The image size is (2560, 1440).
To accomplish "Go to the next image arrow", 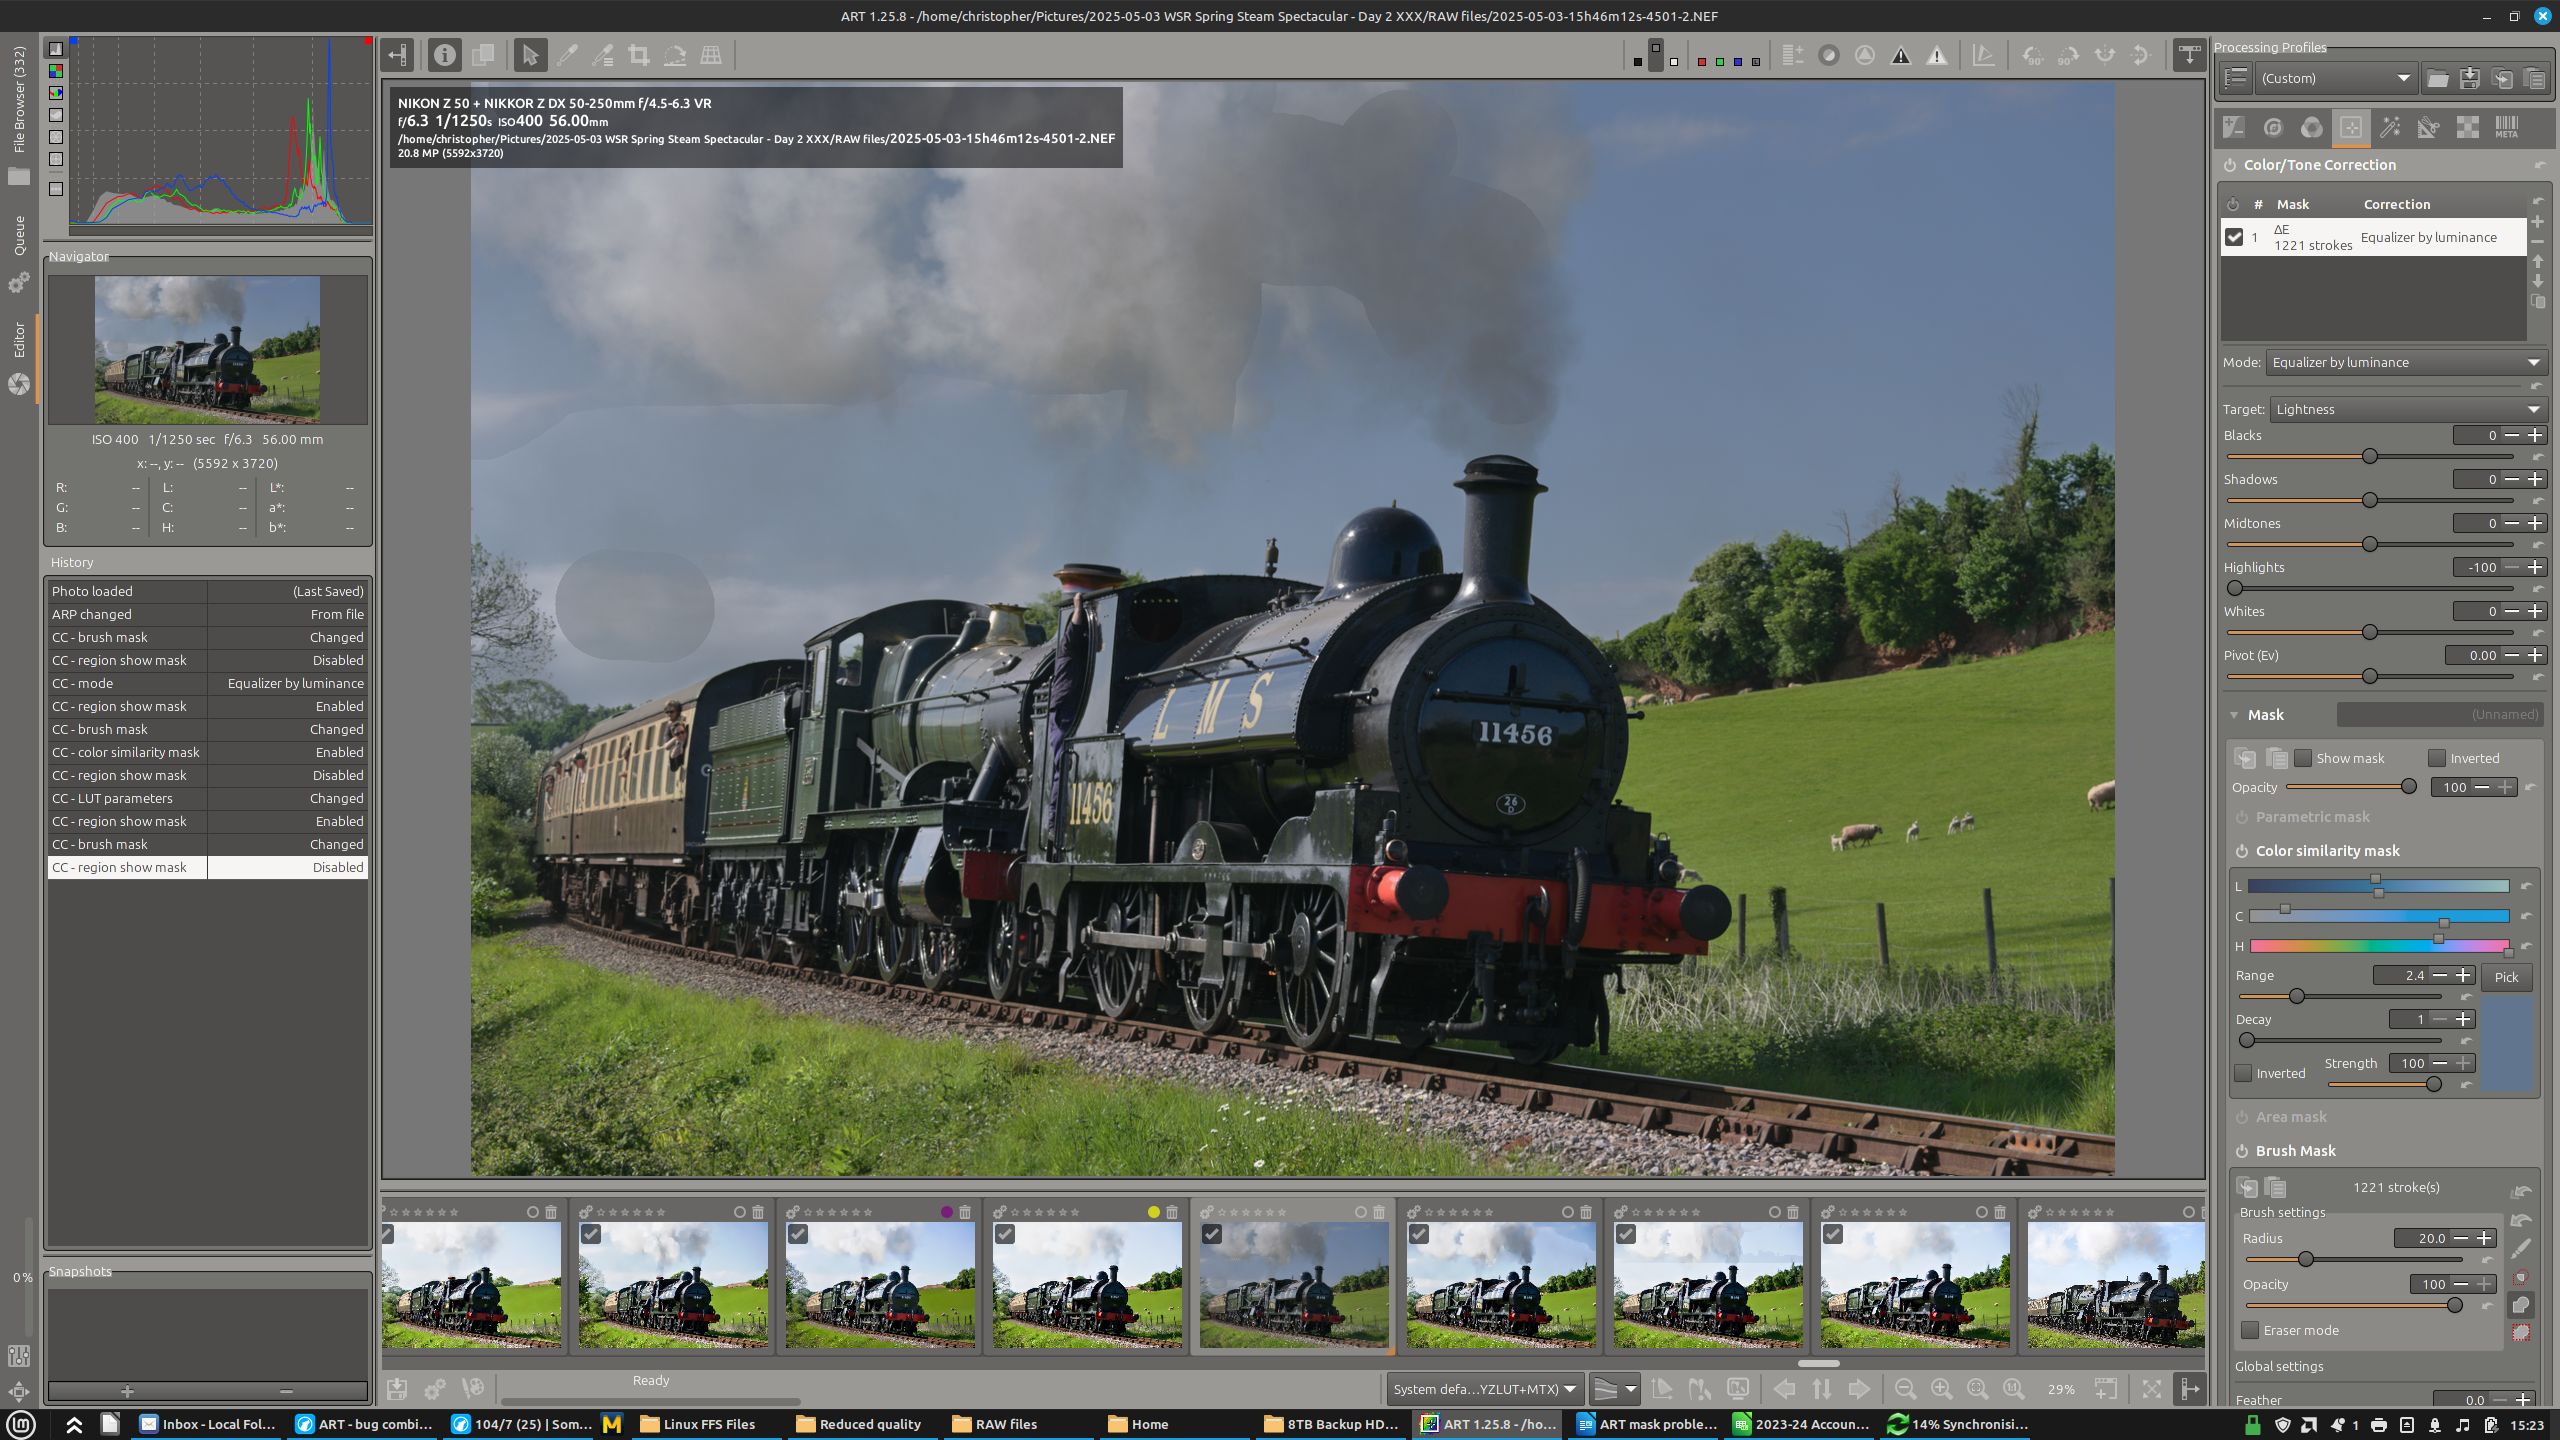I will click(x=1859, y=1389).
